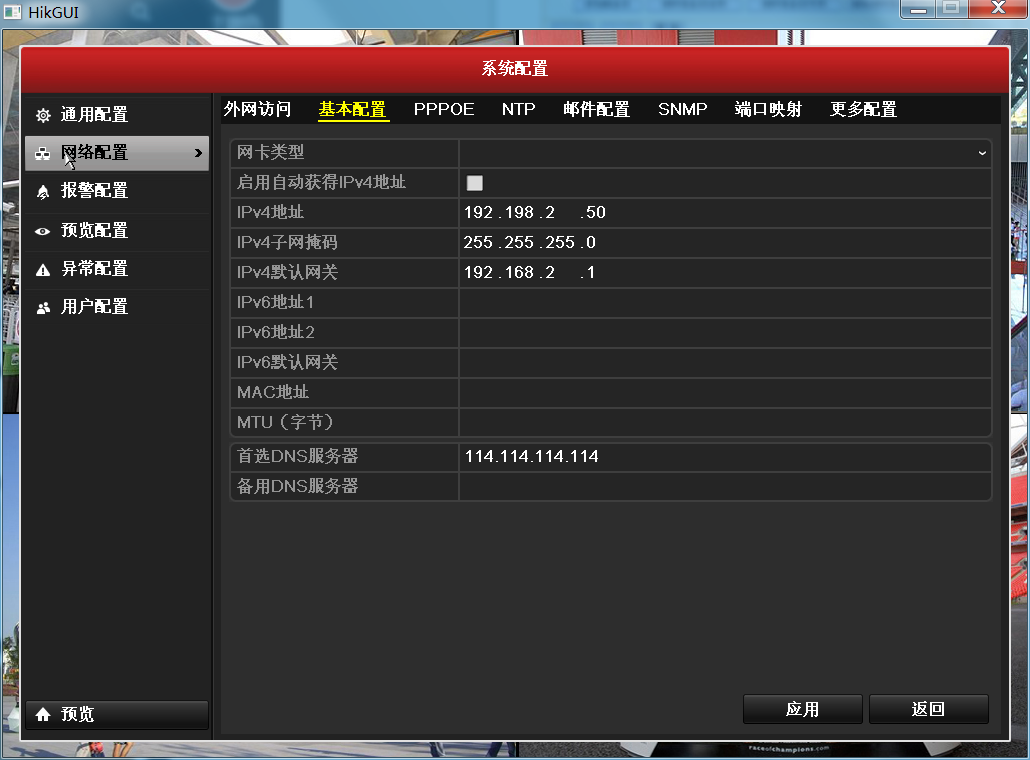1030x760 pixels.
Task: Edit the IPv4地址 input field
Action: [x=600, y=212]
